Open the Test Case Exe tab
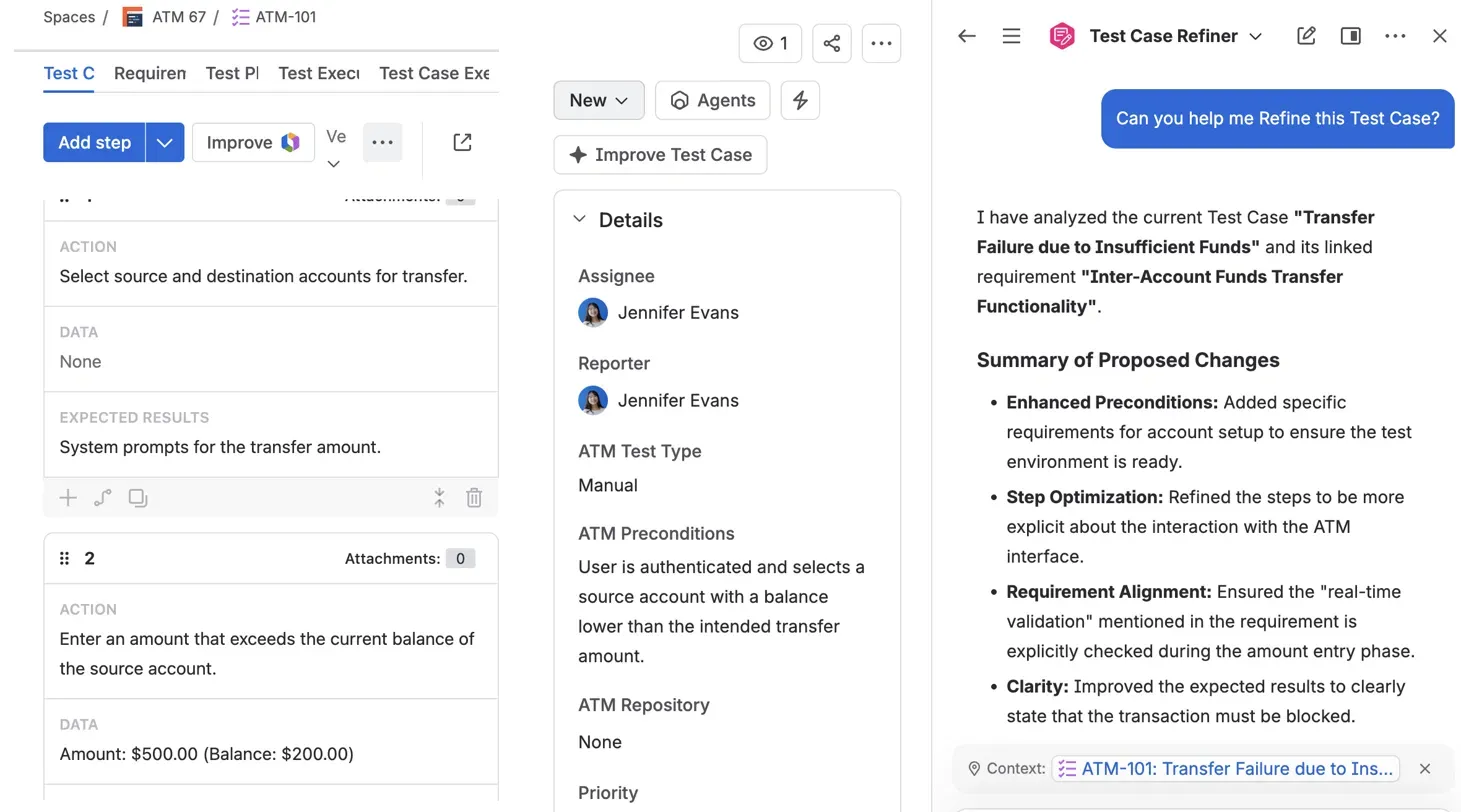This screenshot has height=812, width=1461. (434, 73)
